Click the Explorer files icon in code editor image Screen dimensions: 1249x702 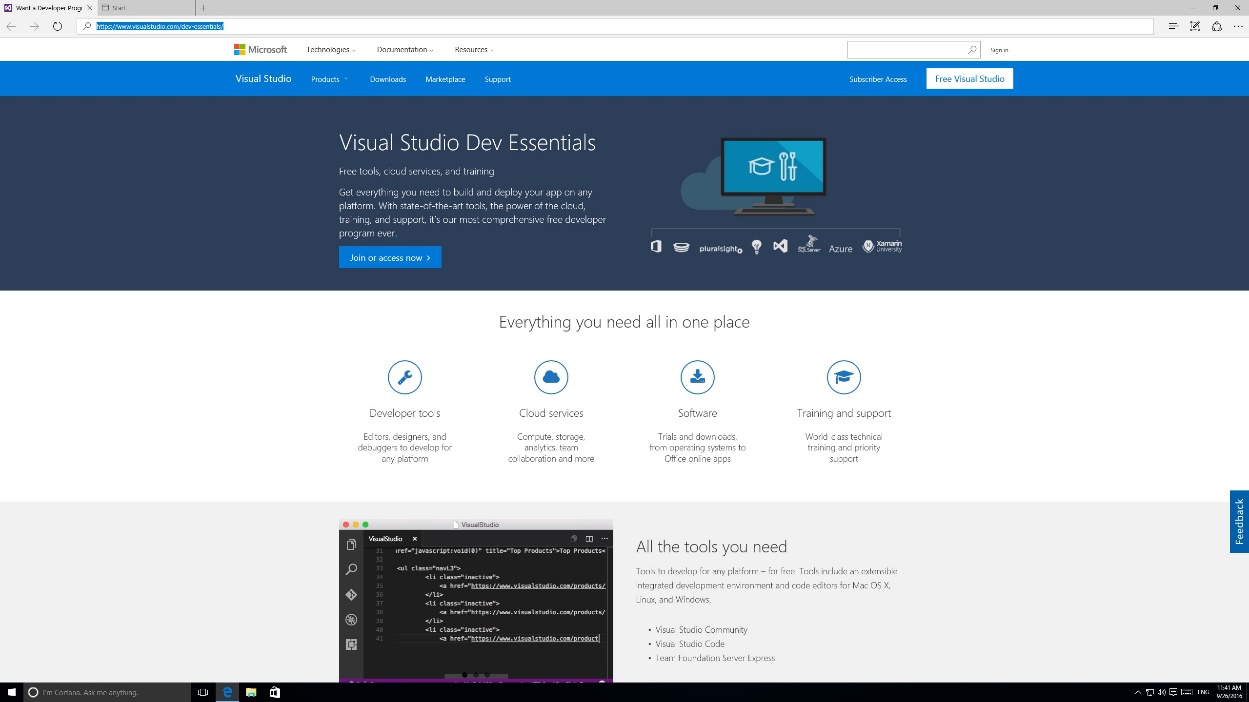[x=351, y=545]
